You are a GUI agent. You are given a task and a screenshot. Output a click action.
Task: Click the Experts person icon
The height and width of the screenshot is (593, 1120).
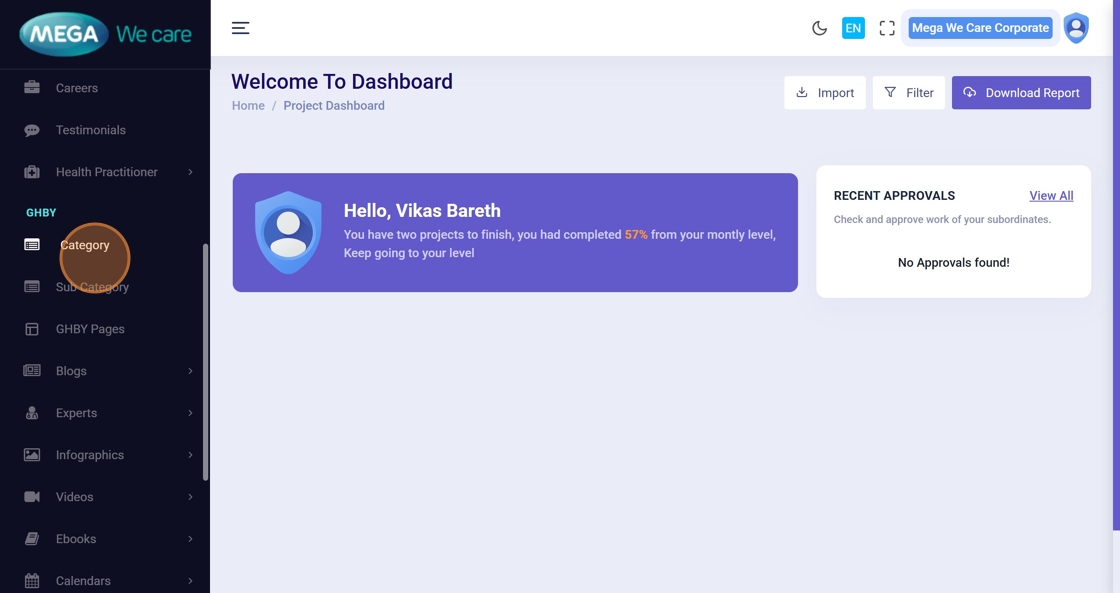[x=32, y=413]
